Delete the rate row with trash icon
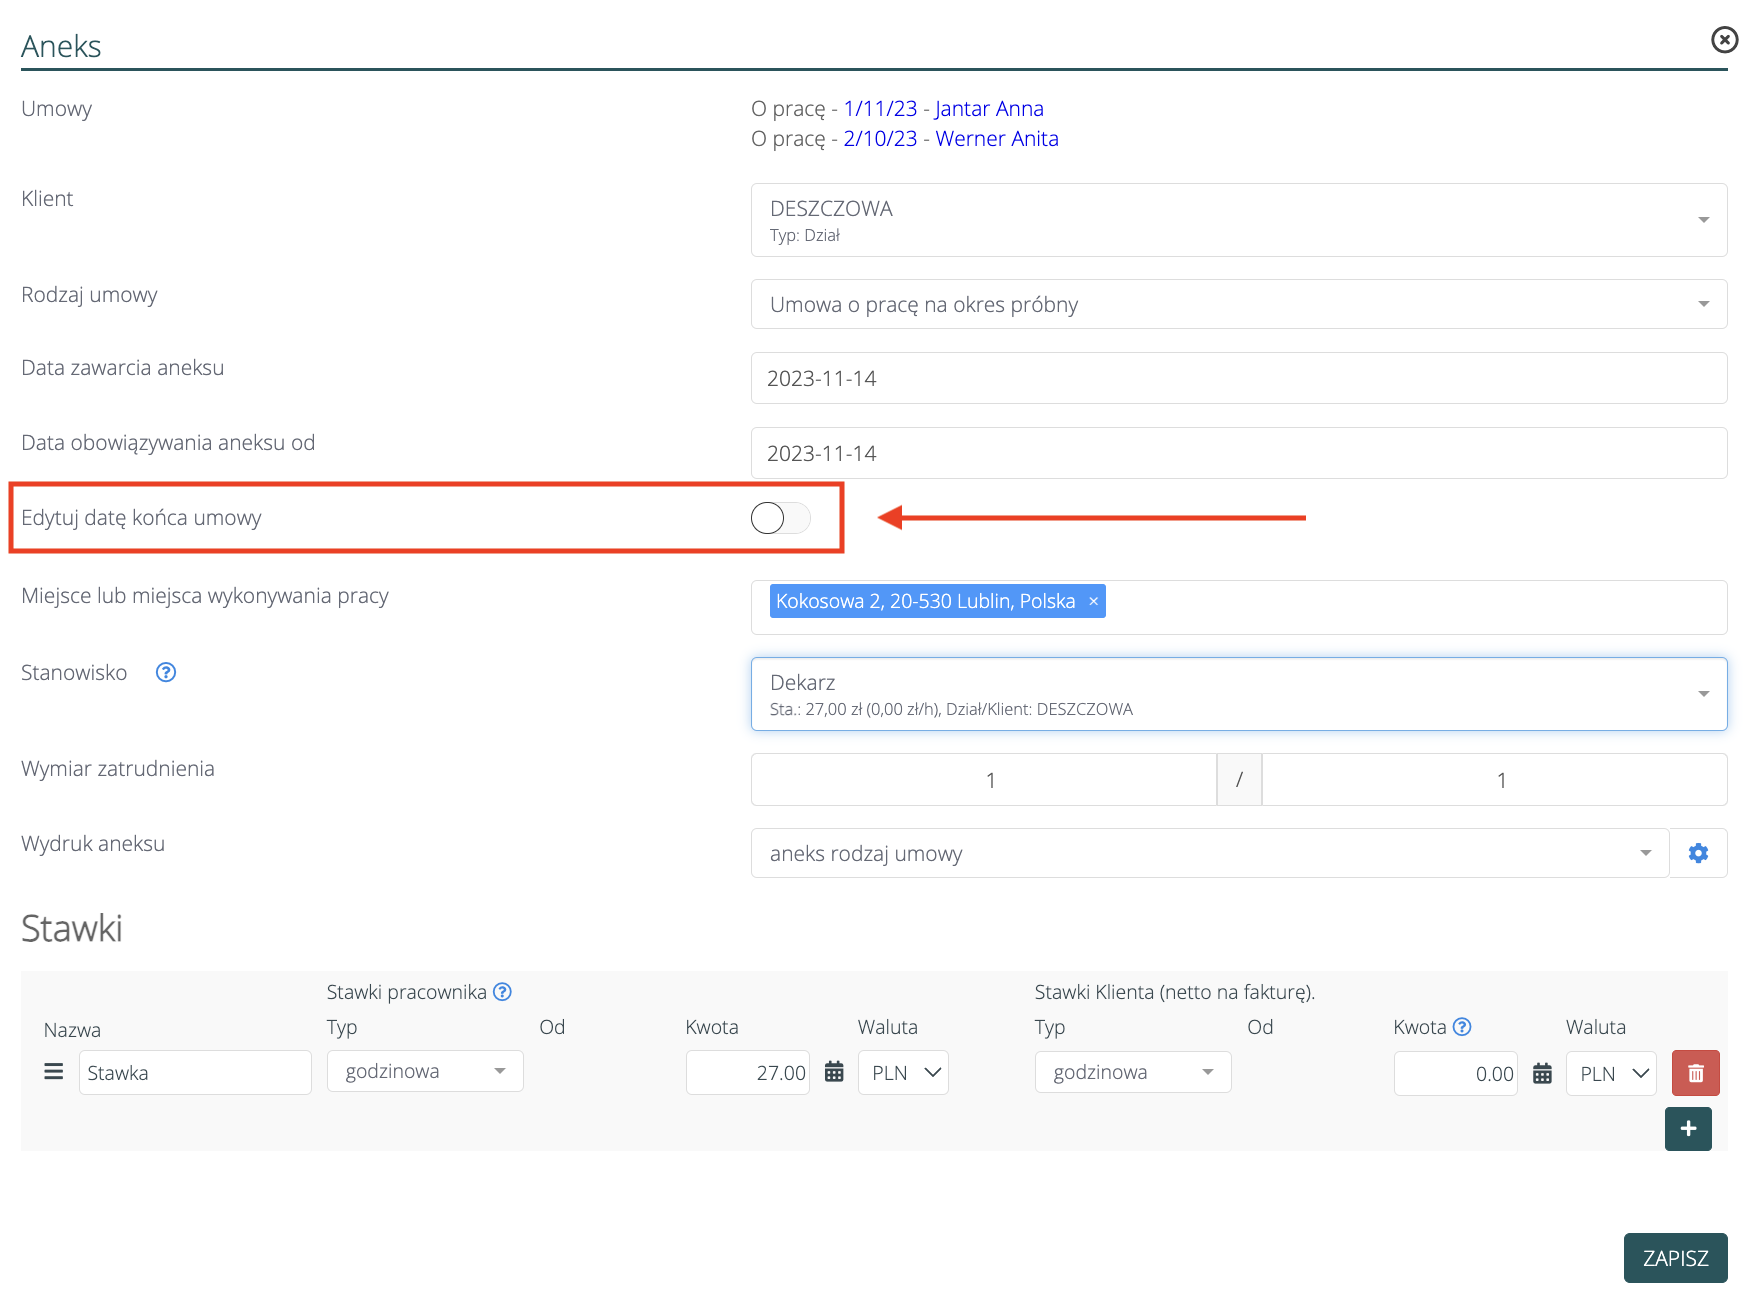Screen dimensions: 1758x1308 tap(1695, 1073)
